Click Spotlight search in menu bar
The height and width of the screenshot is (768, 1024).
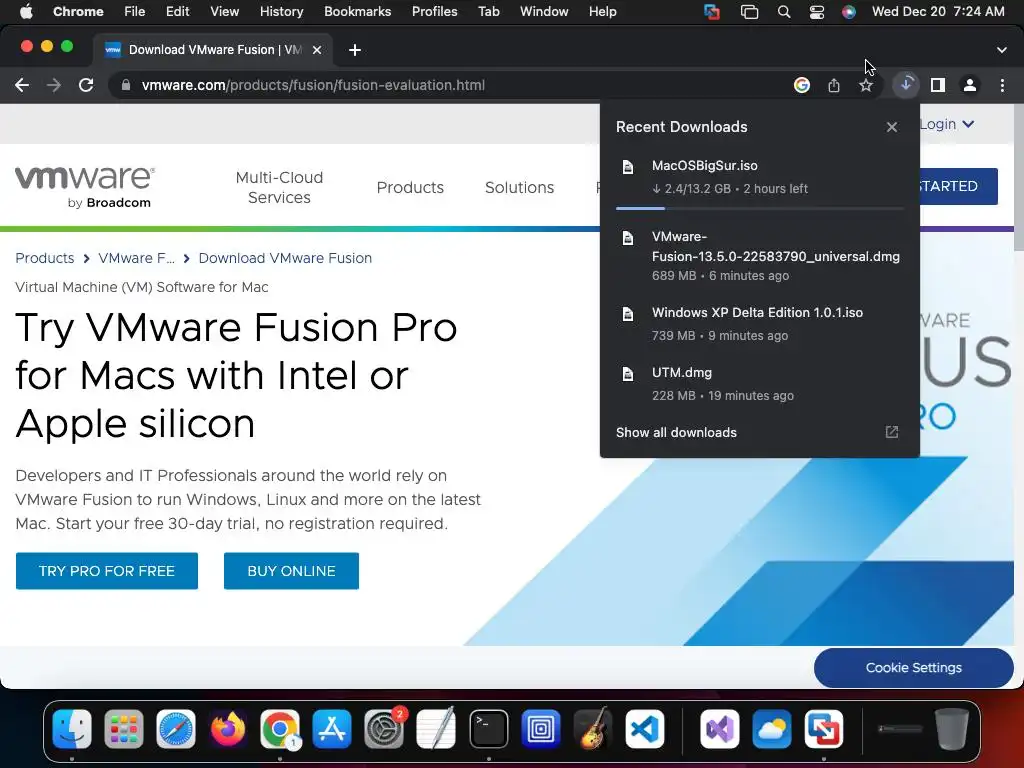pos(784,12)
